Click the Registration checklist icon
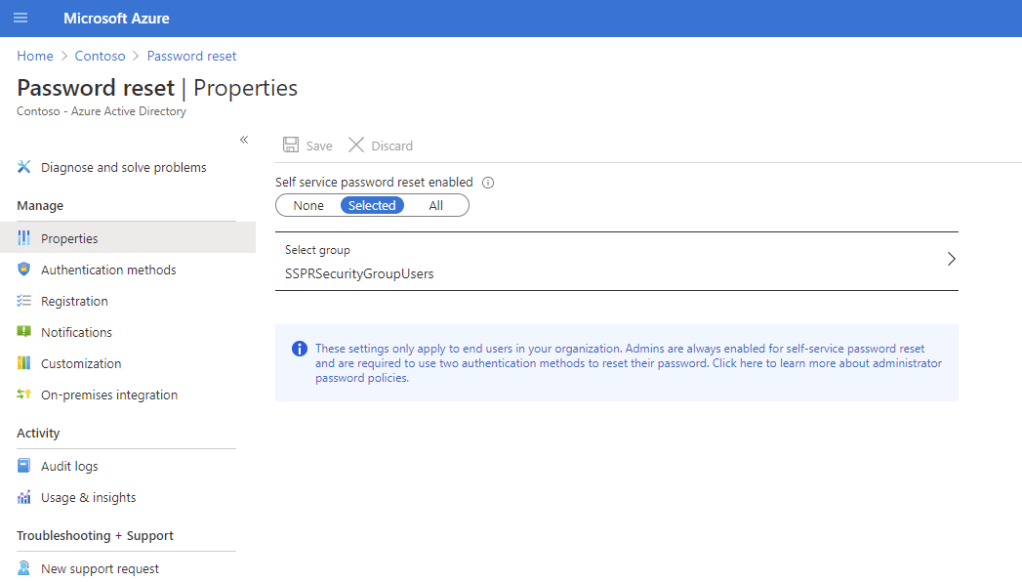 tap(24, 301)
